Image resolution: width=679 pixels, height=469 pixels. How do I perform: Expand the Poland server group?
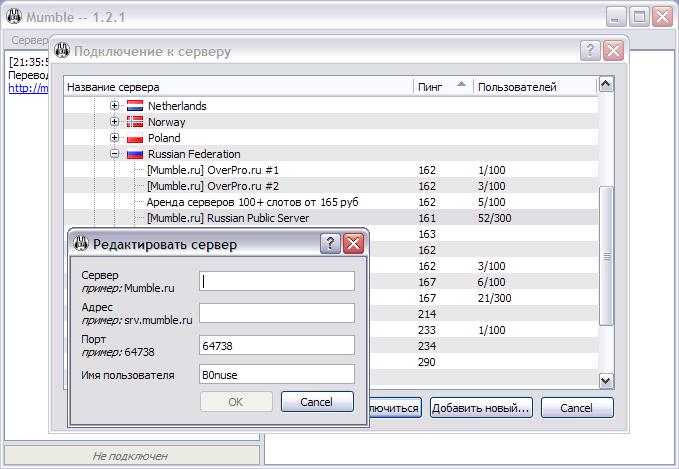coord(115,138)
